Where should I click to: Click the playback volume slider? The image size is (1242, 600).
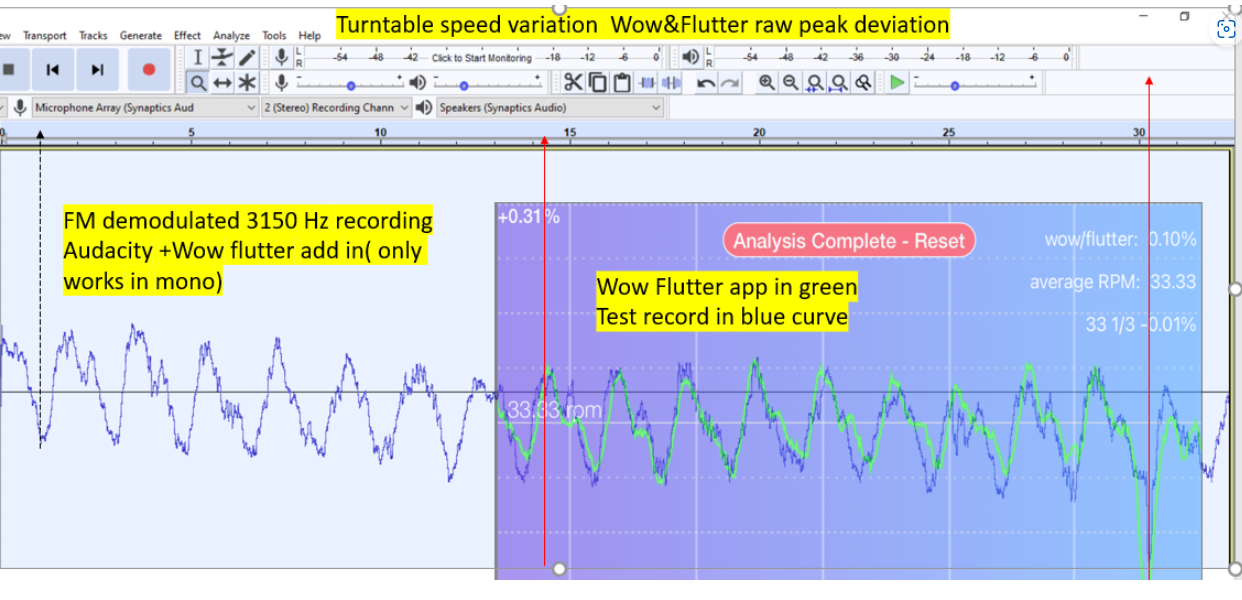click(488, 83)
